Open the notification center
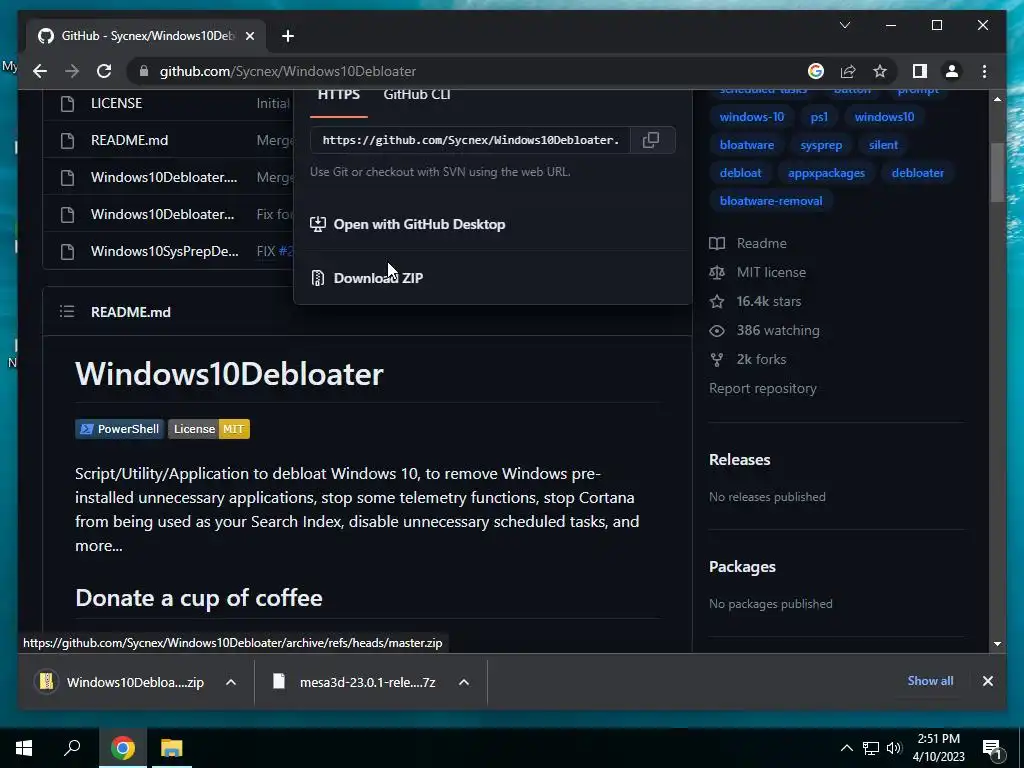The height and width of the screenshot is (768, 1024). click(x=992, y=749)
